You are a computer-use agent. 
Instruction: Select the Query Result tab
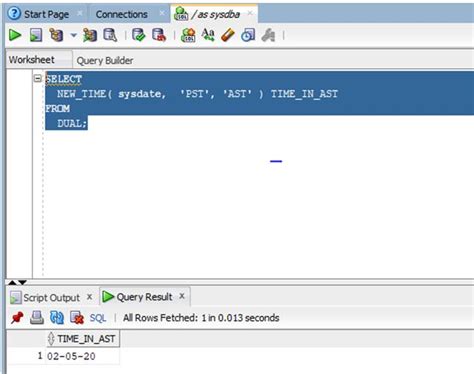click(x=144, y=297)
